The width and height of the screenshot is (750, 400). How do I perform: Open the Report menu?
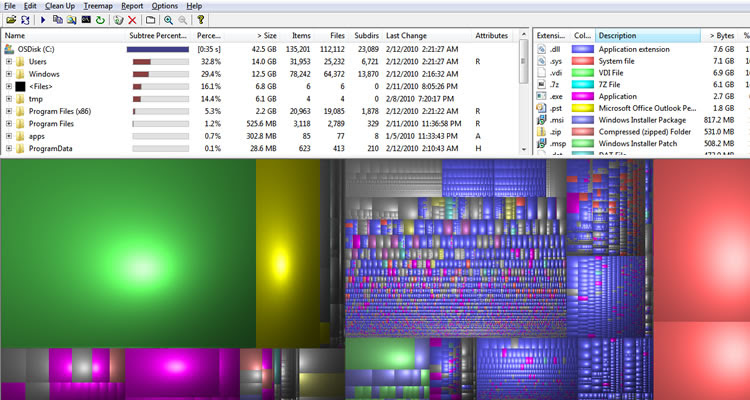pos(132,6)
